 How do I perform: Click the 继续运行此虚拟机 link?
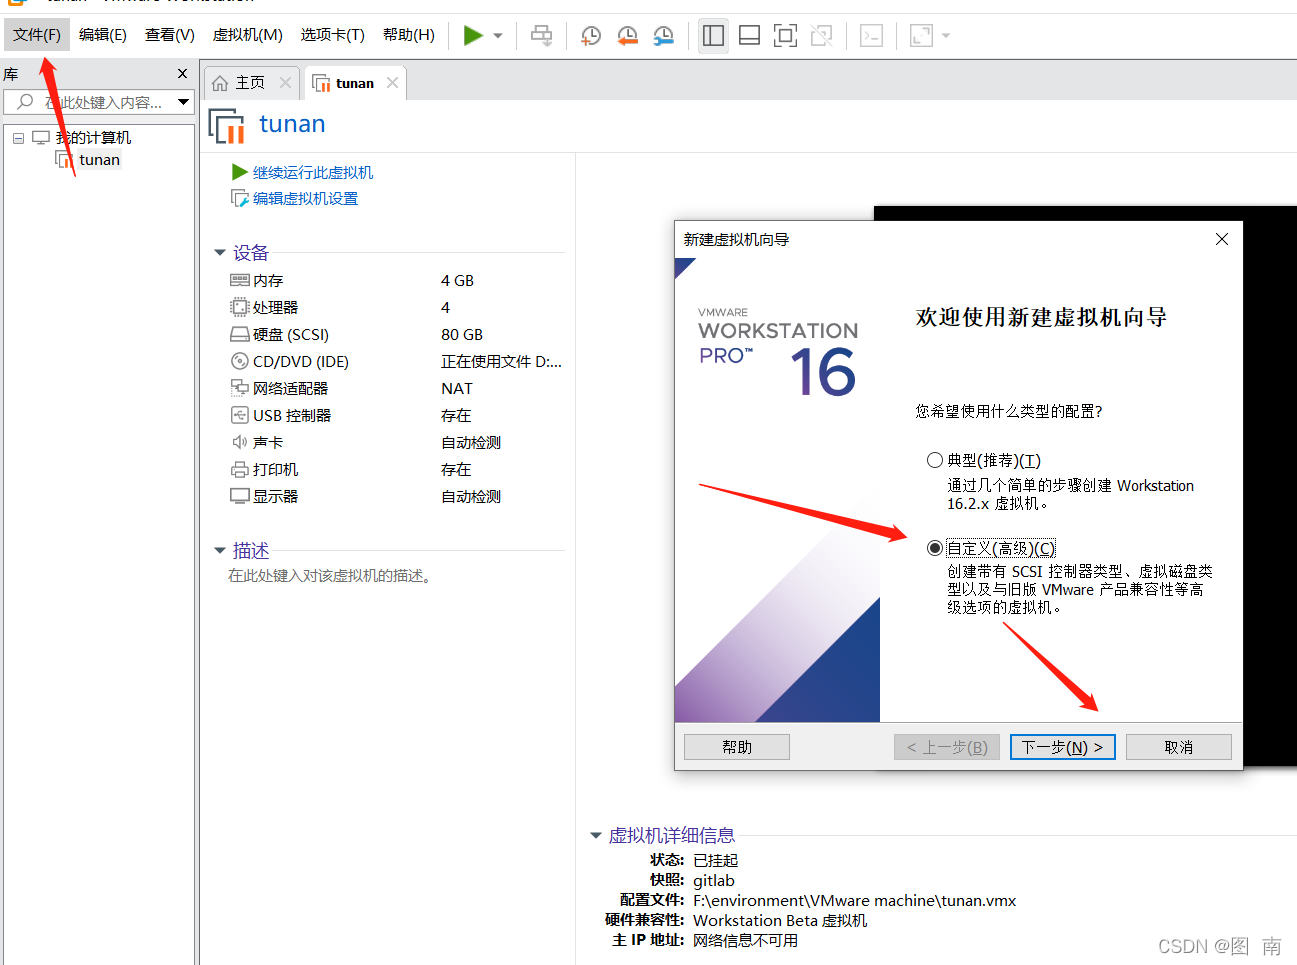[x=313, y=173]
